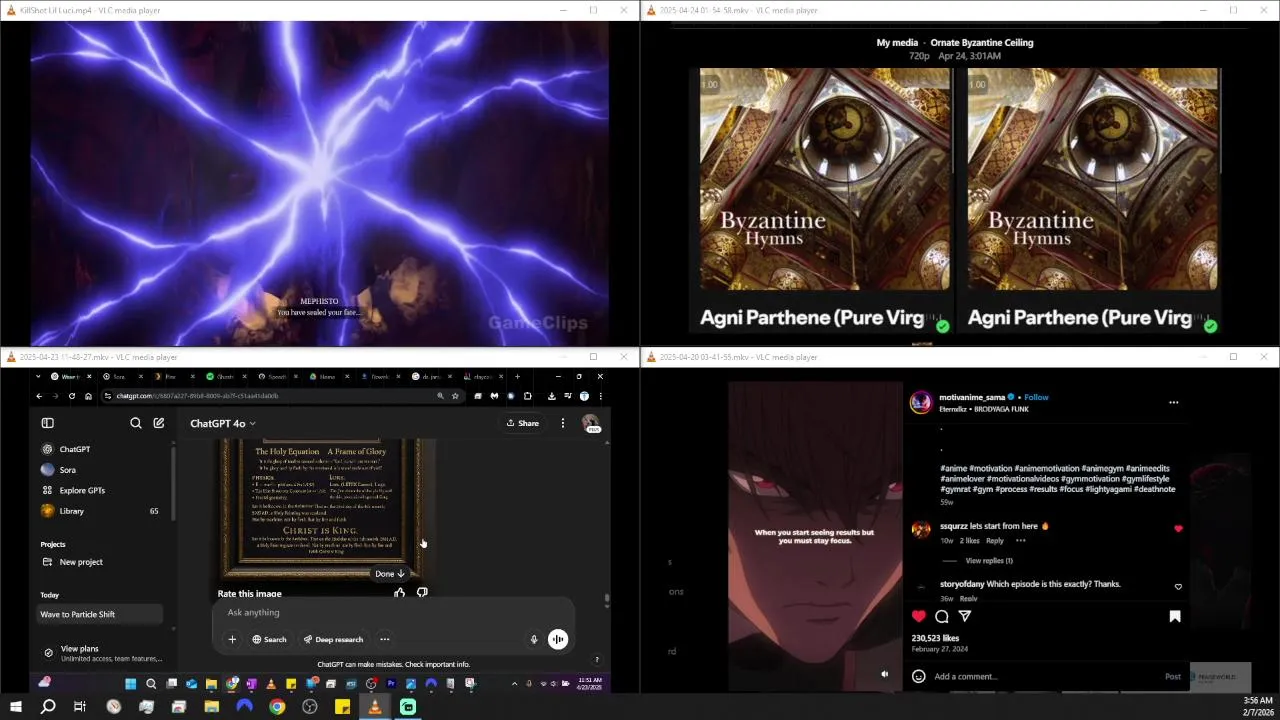This screenshot has width=1280, height=720.
Task: Click the My media breadcrumb link
Action: coord(897,42)
